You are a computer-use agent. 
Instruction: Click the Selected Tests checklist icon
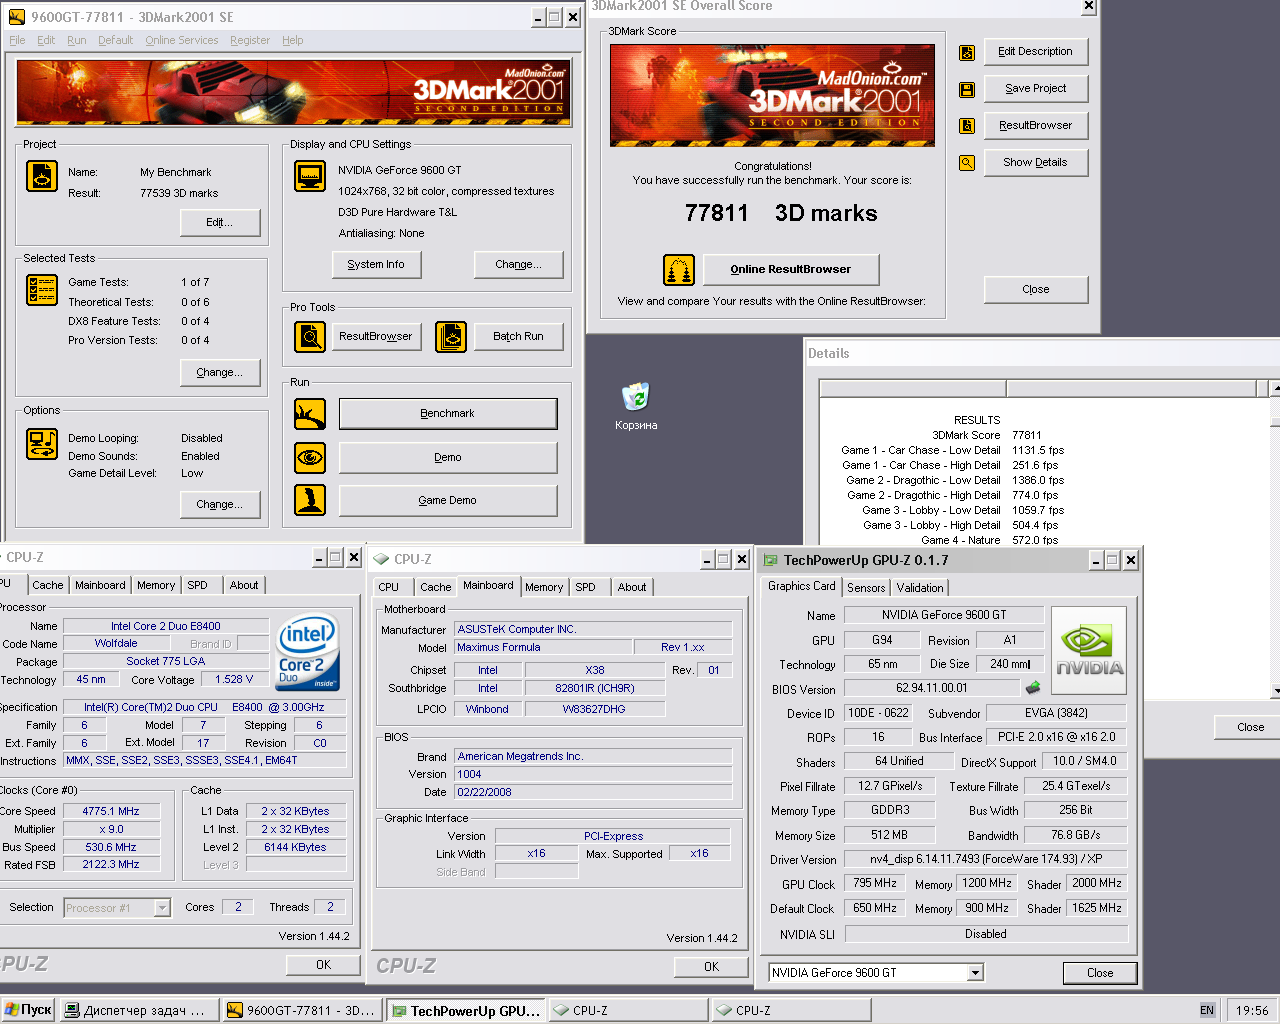(41, 290)
